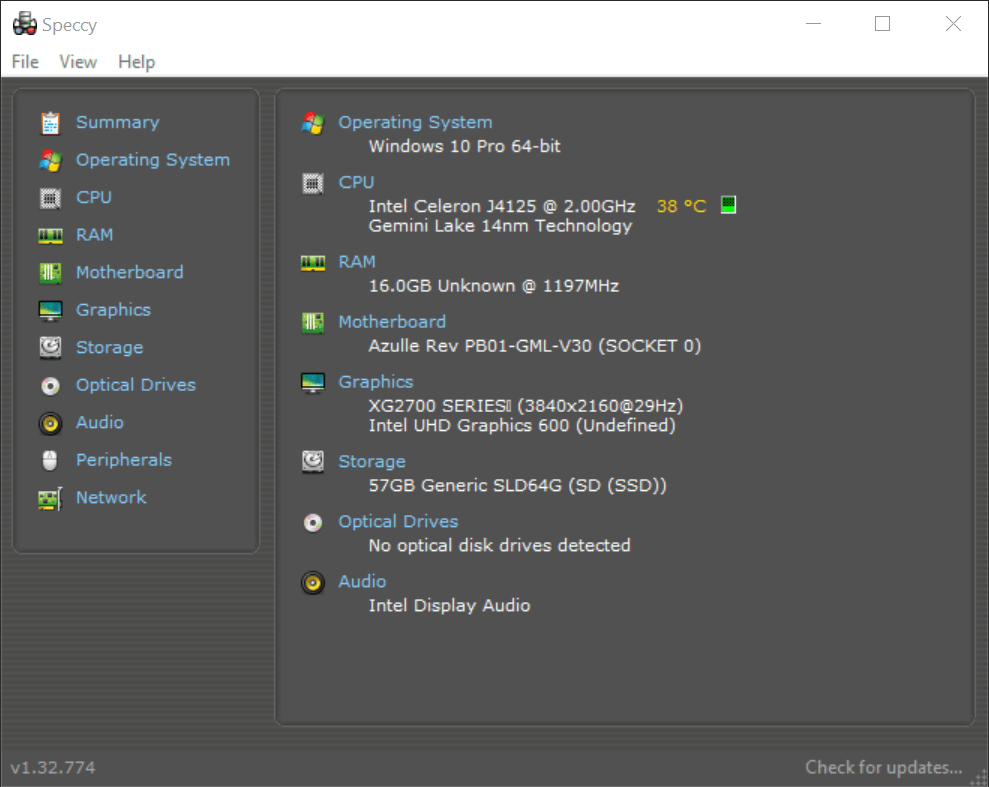Open the Operating System heading link in summary
Image resolution: width=989 pixels, height=787 pixels.
415,122
